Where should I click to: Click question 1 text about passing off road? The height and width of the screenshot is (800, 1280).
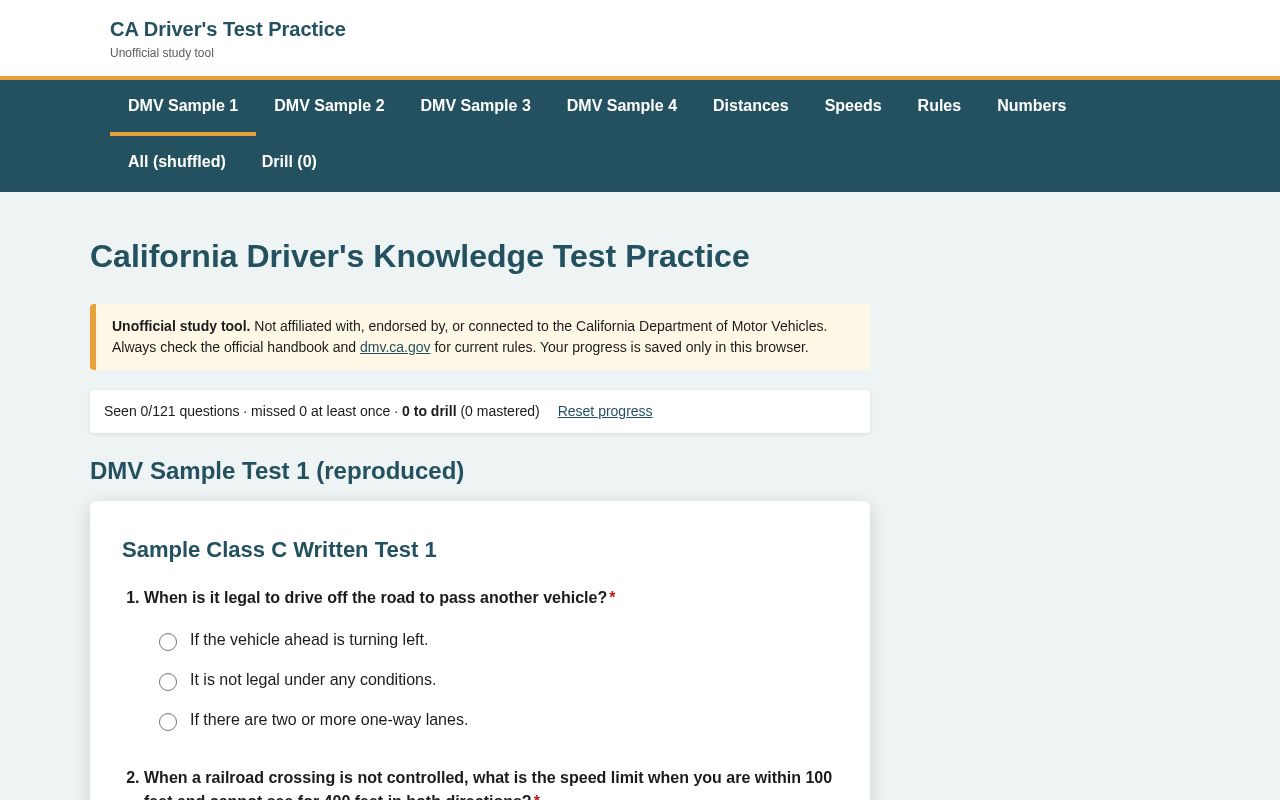(375, 598)
